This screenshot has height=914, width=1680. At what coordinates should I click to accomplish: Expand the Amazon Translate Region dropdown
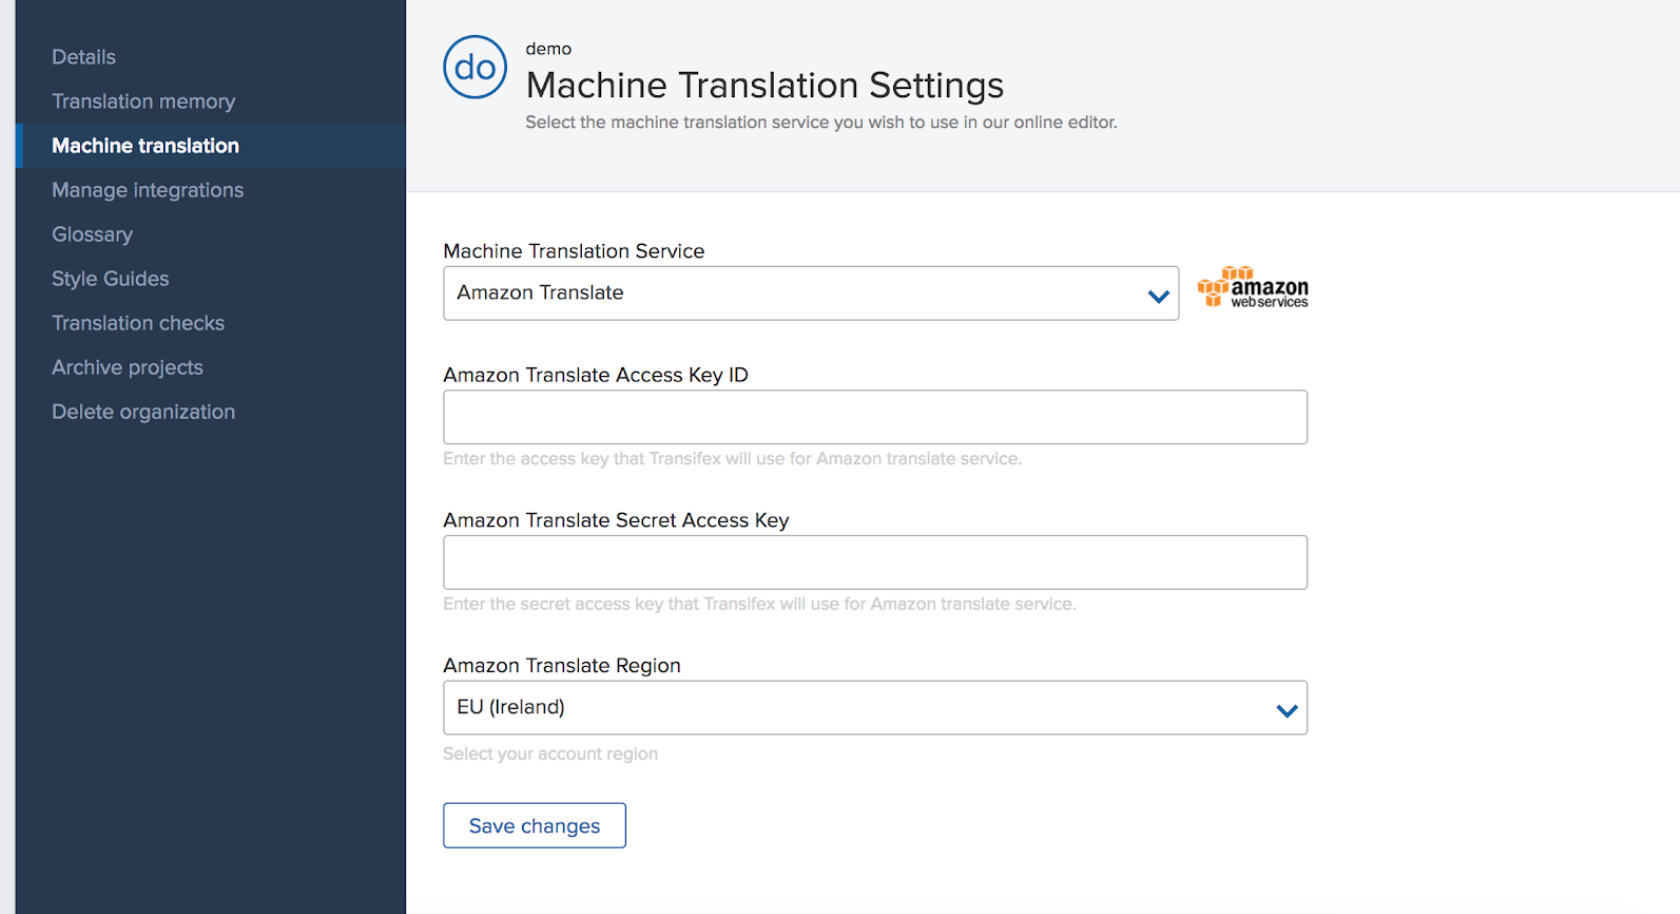click(x=874, y=708)
